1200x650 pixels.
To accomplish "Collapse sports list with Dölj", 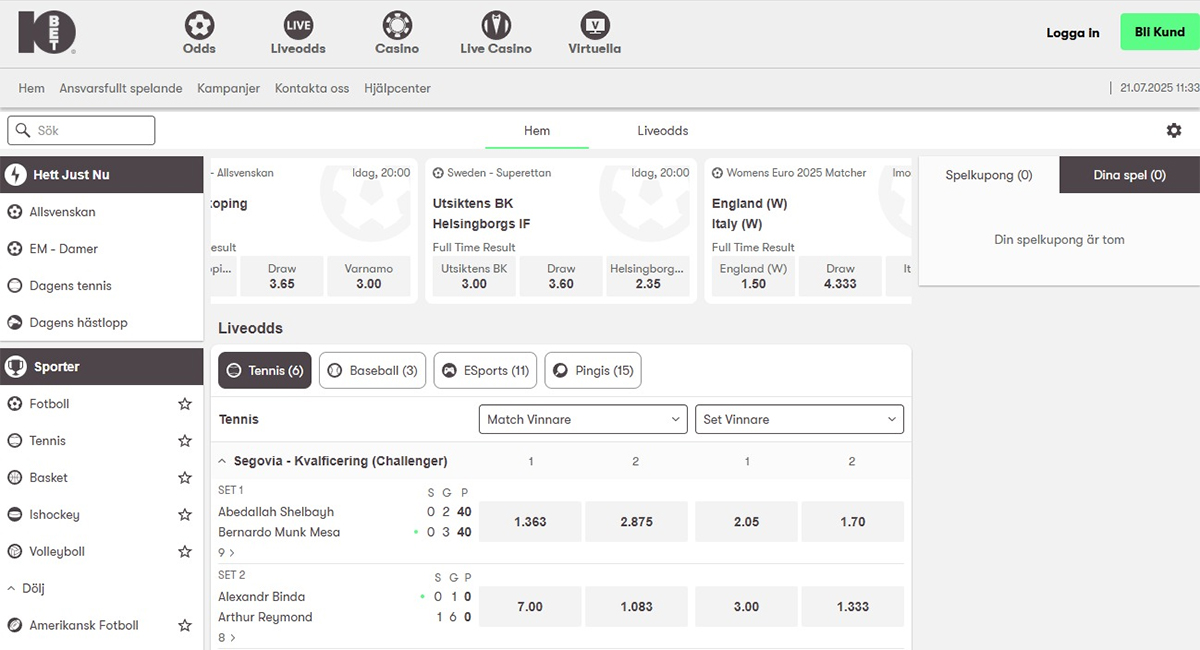I will pos(26,589).
